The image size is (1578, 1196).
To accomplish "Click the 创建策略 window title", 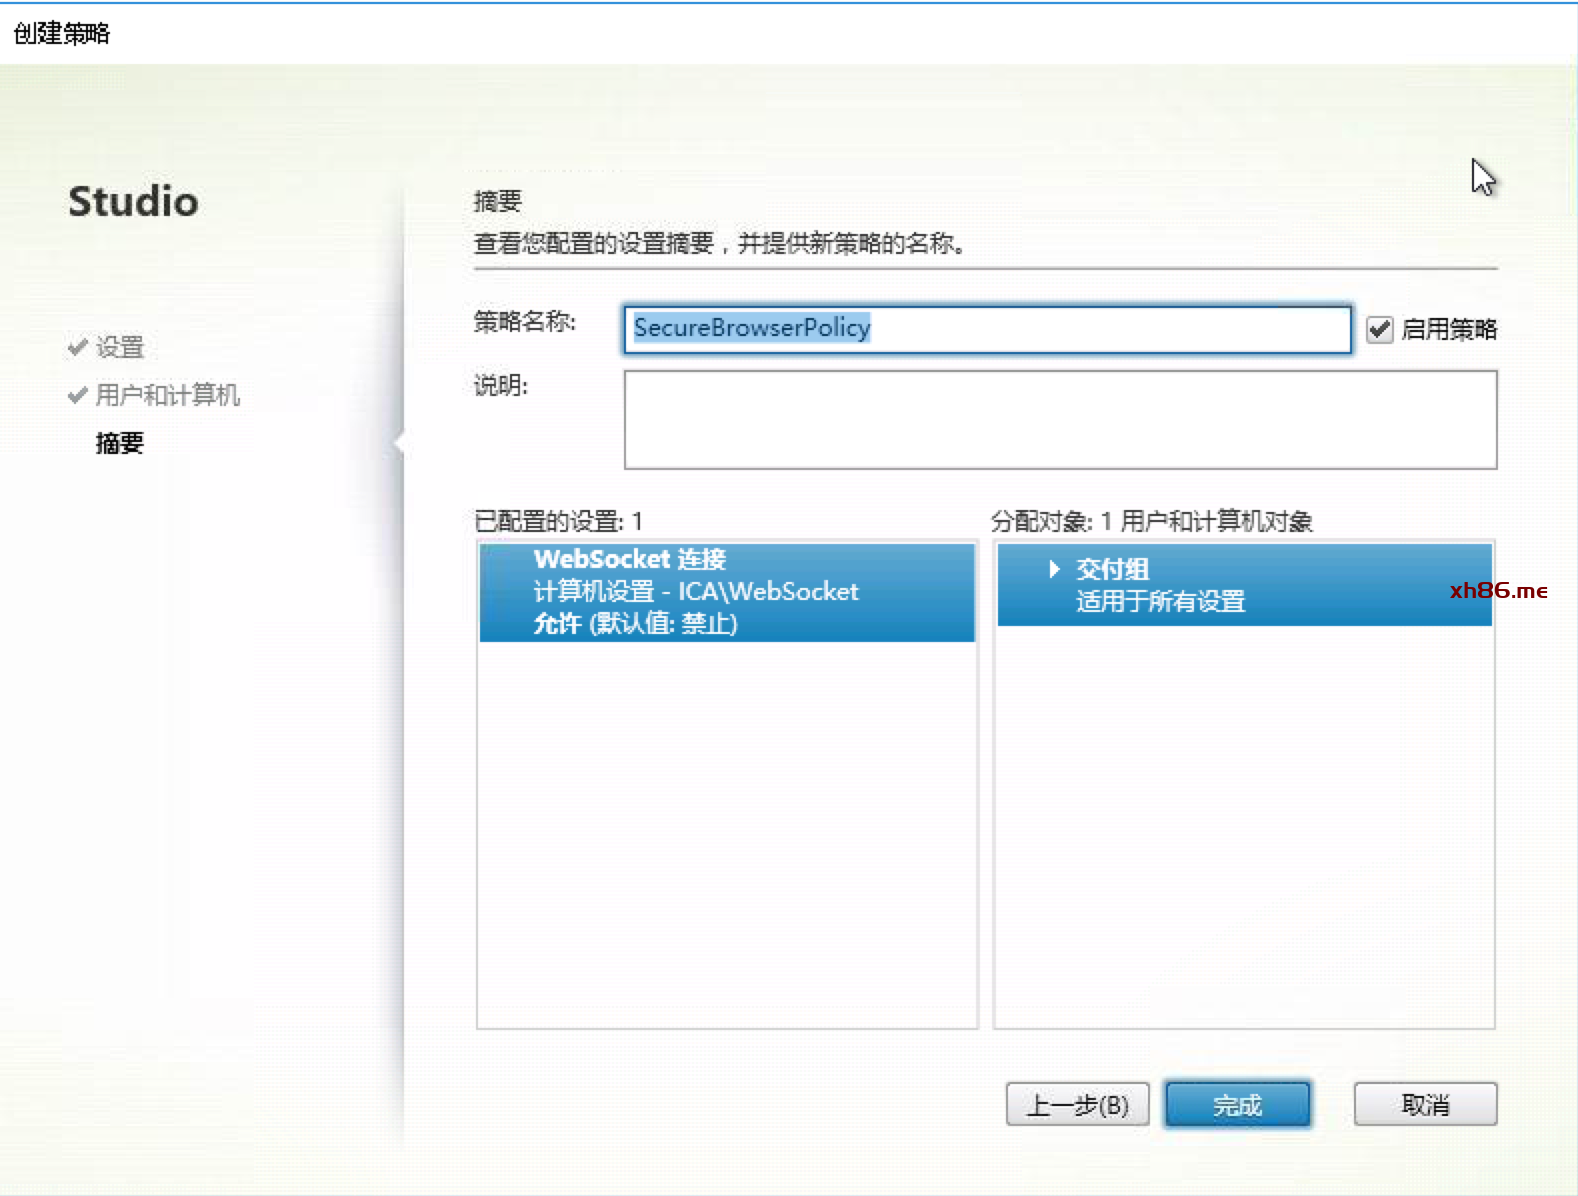I will tap(62, 33).
